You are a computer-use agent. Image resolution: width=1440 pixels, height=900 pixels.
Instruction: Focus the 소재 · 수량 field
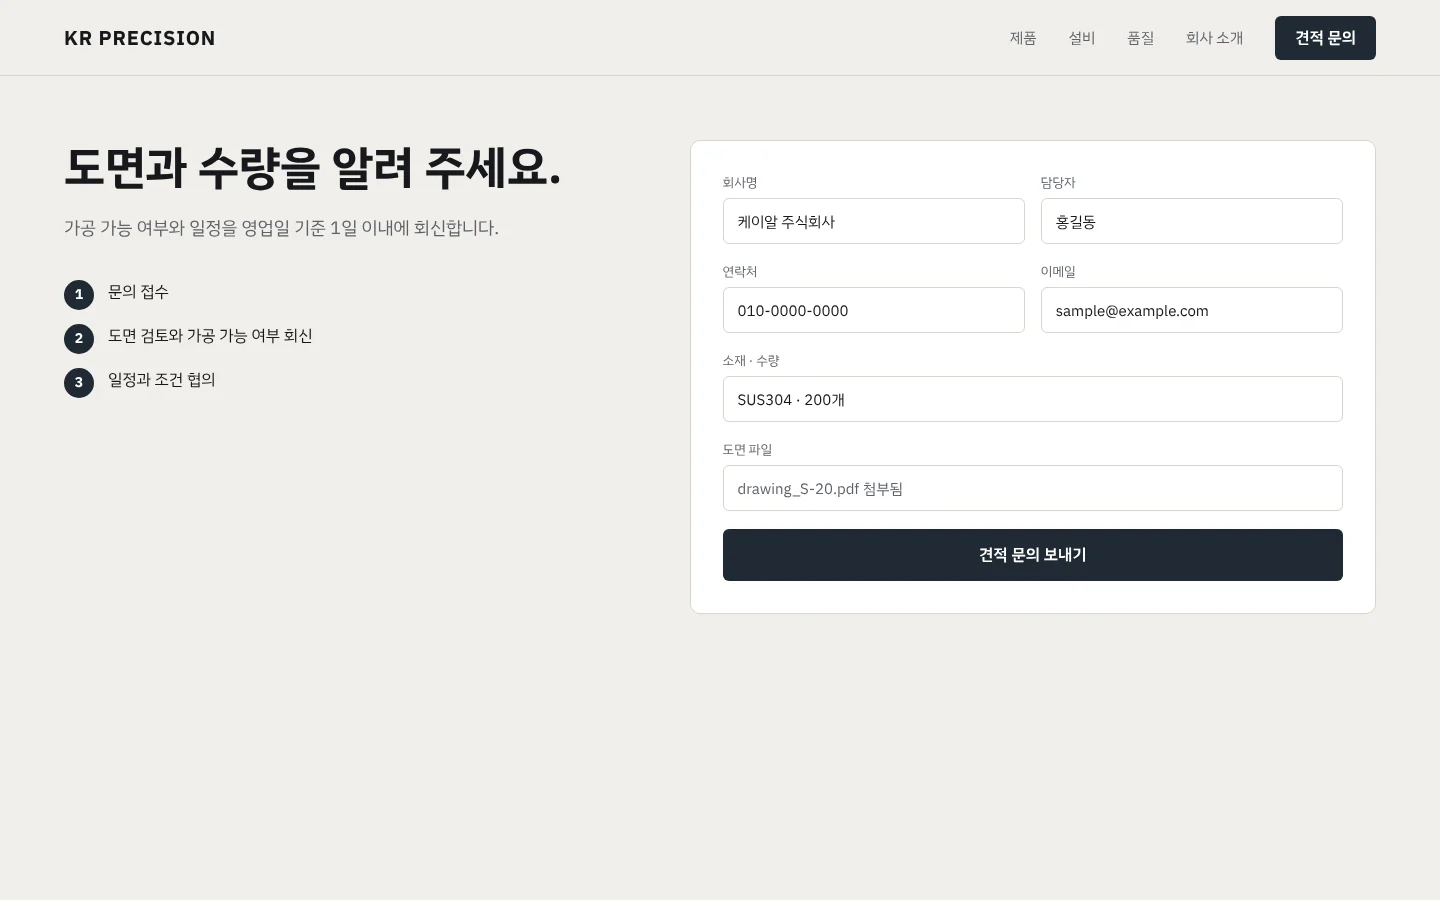[x=1033, y=399]
